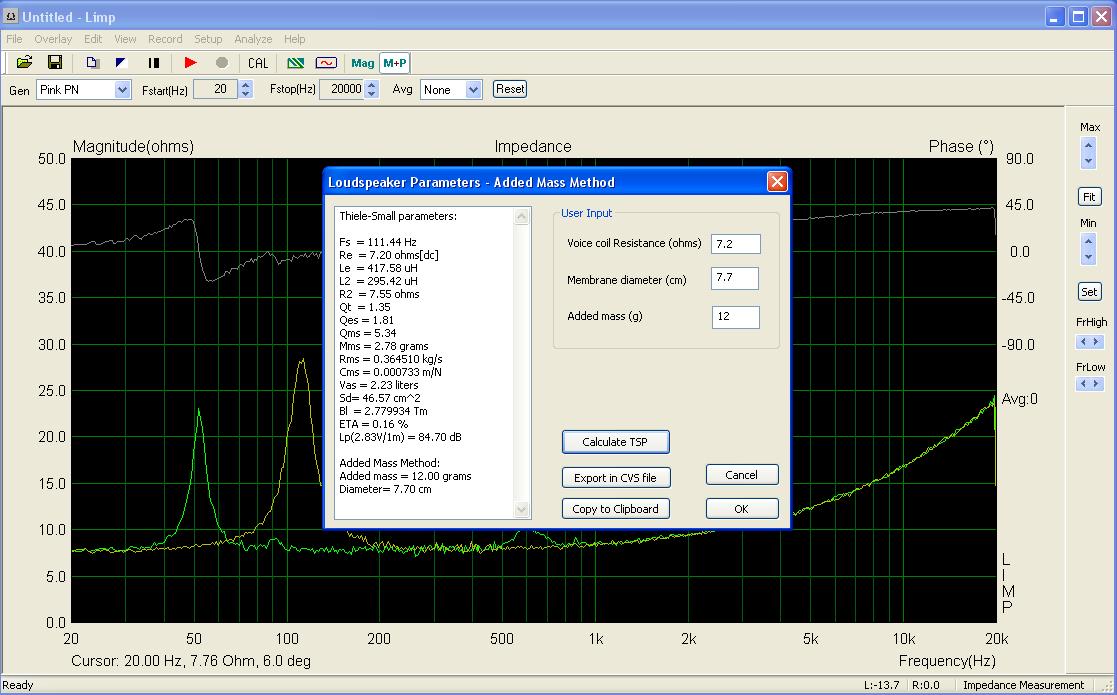Save the measurement with the floppy disk icon
Viewport: 1117px width, 695px height.
(x=55, y=63)
